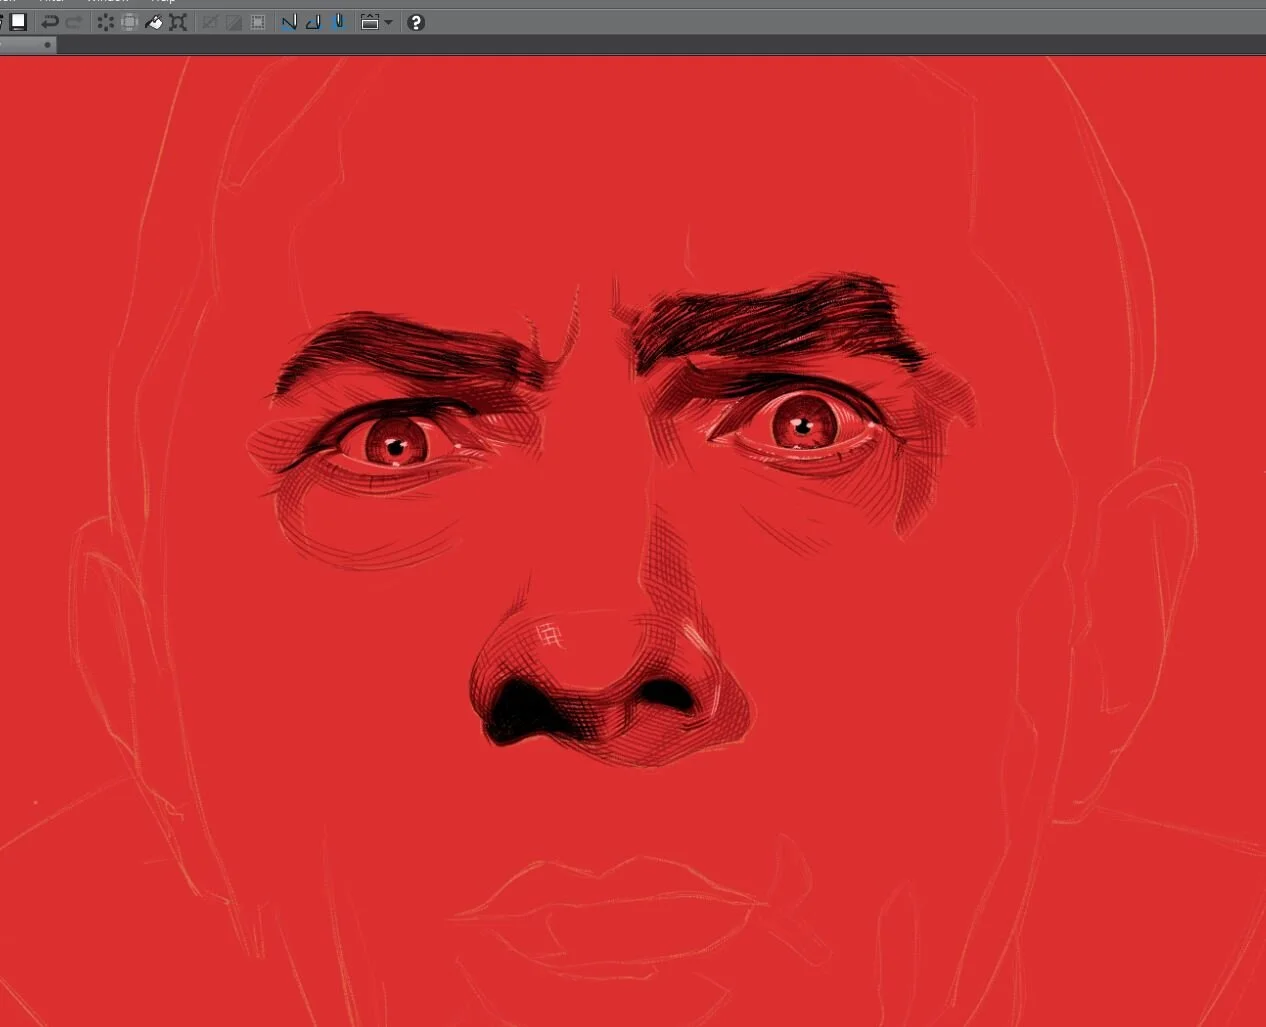The image size is (1266, 1027).
Task: Expand the dropdown arrow next to settings icon
Action: click(x=389, y=22)
